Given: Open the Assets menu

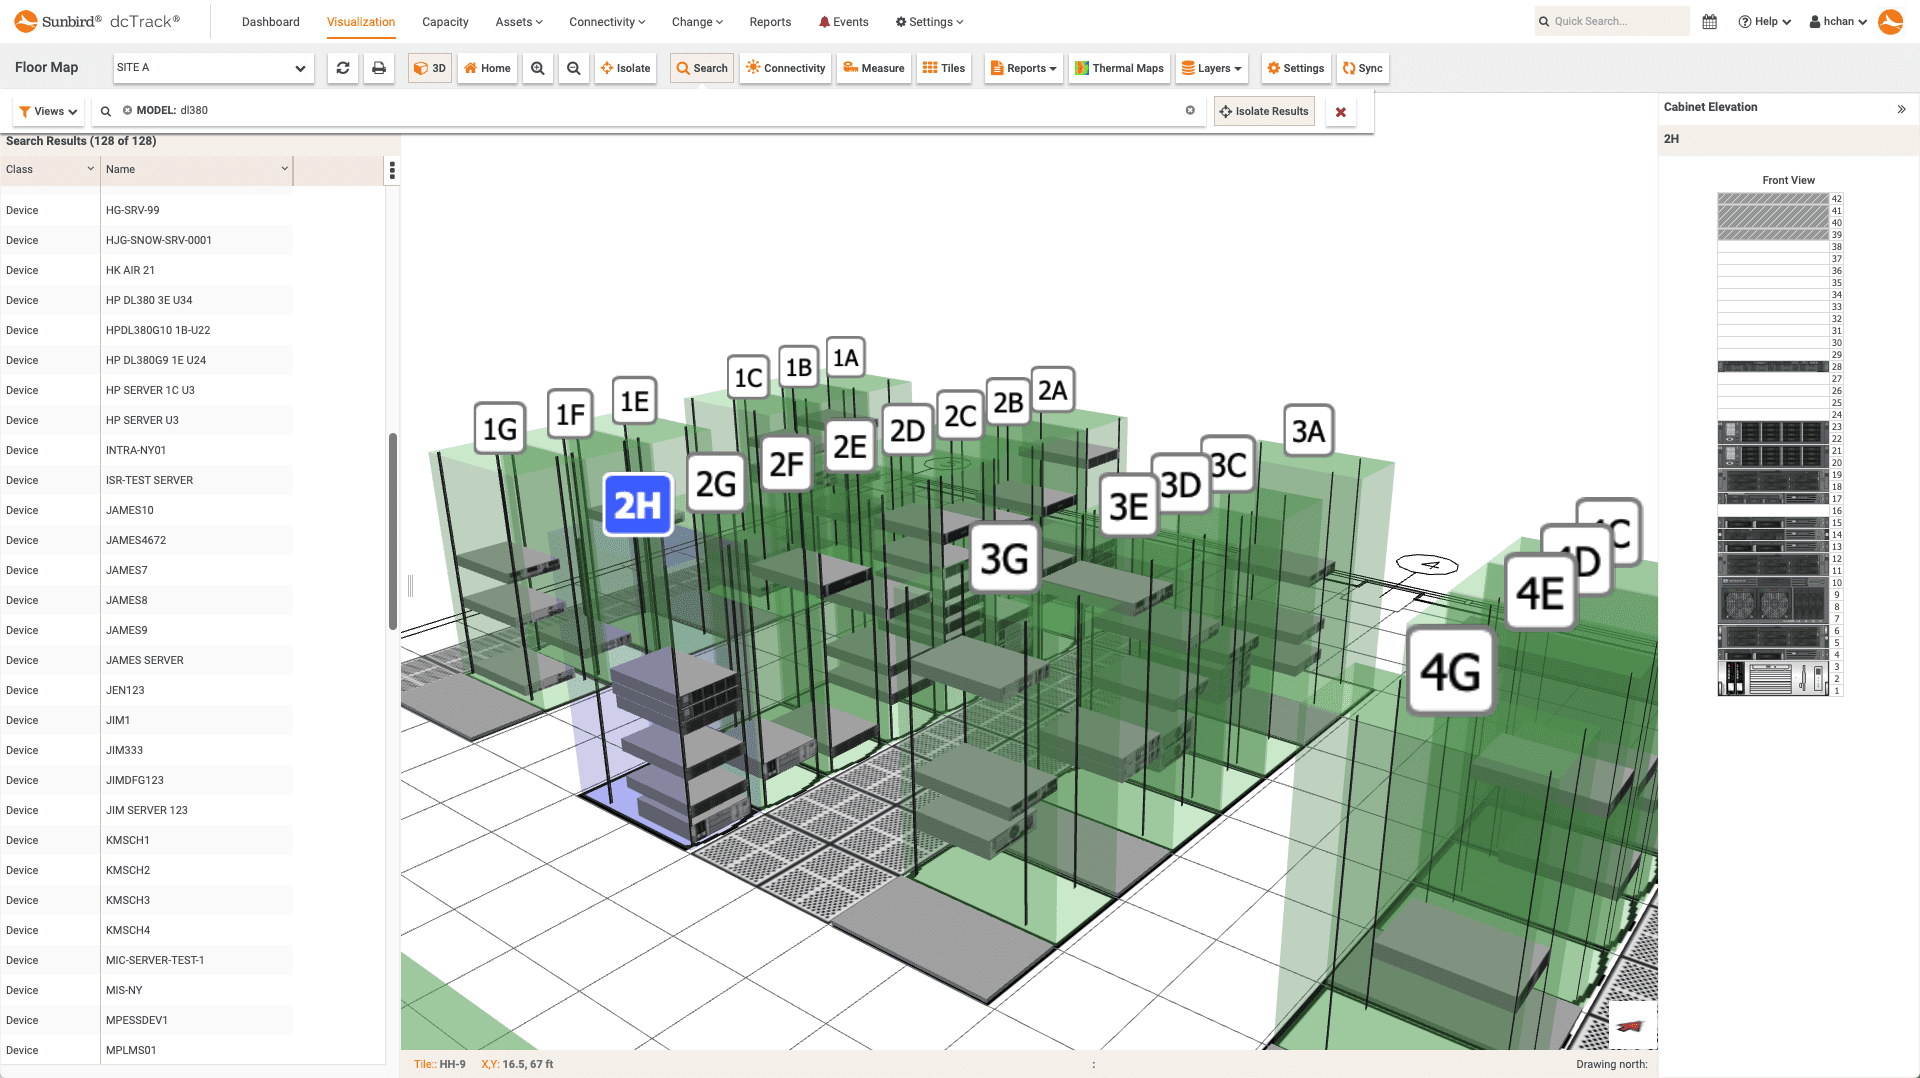Looking at the screenshot, I should pos(518,21).
